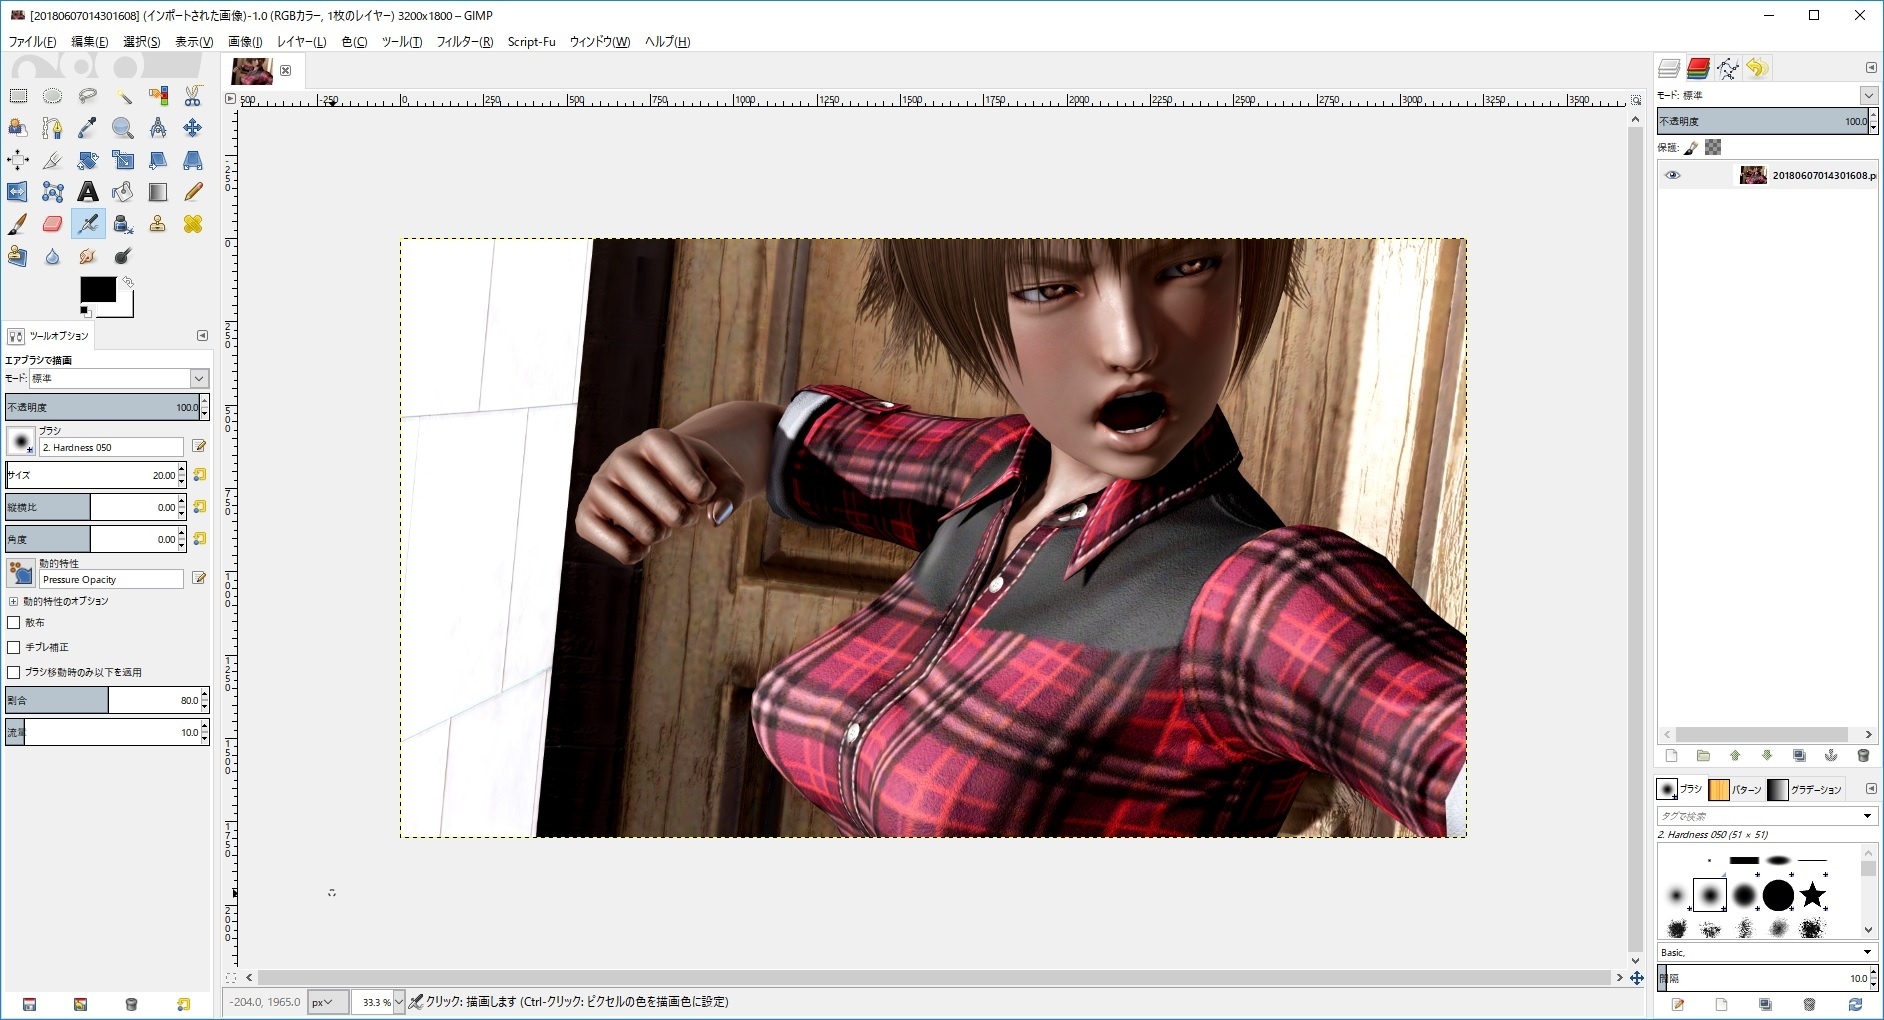Select the Blur/Sharpen droplet tool
This screenshot has width=1884, height=1020.
tap(53, 256)
